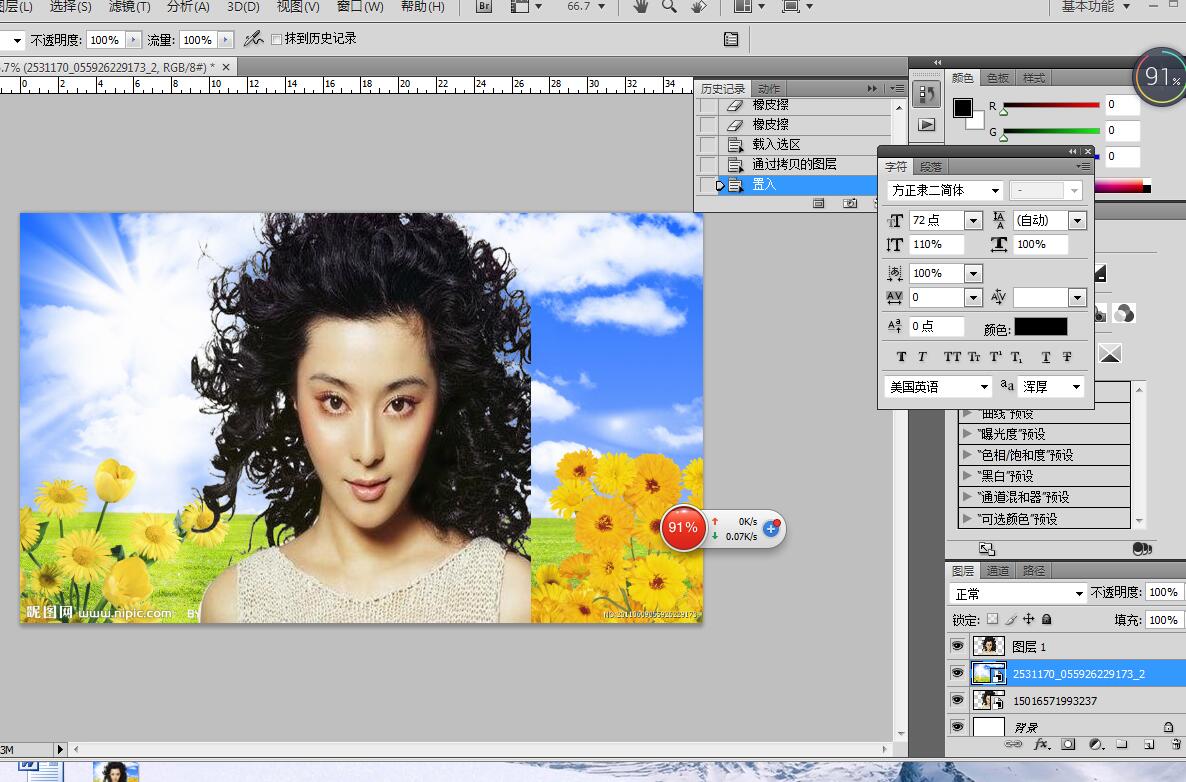Delete layer using the trash icon
Viewport: 1186px width, 782px height.
(x=1175, y=745)
